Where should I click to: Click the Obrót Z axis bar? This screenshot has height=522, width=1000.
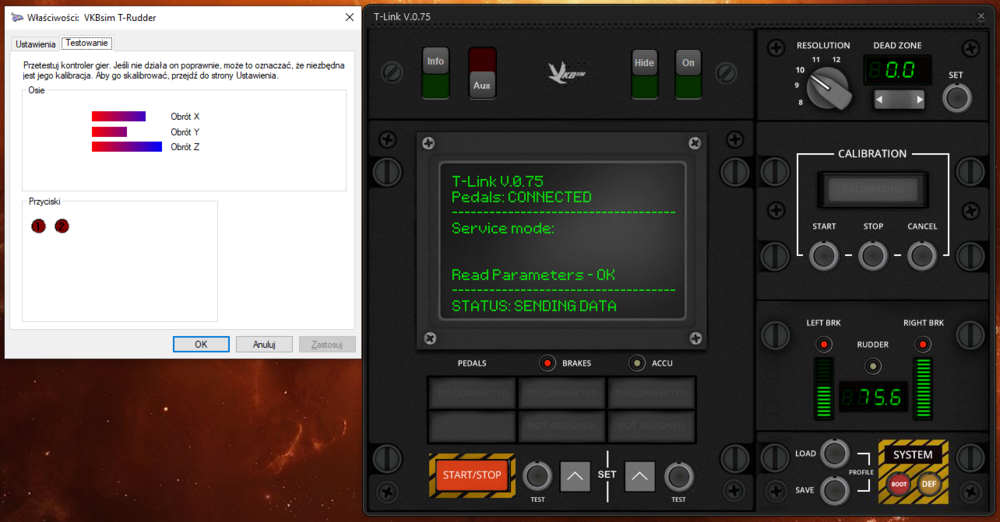click(127, 147)
